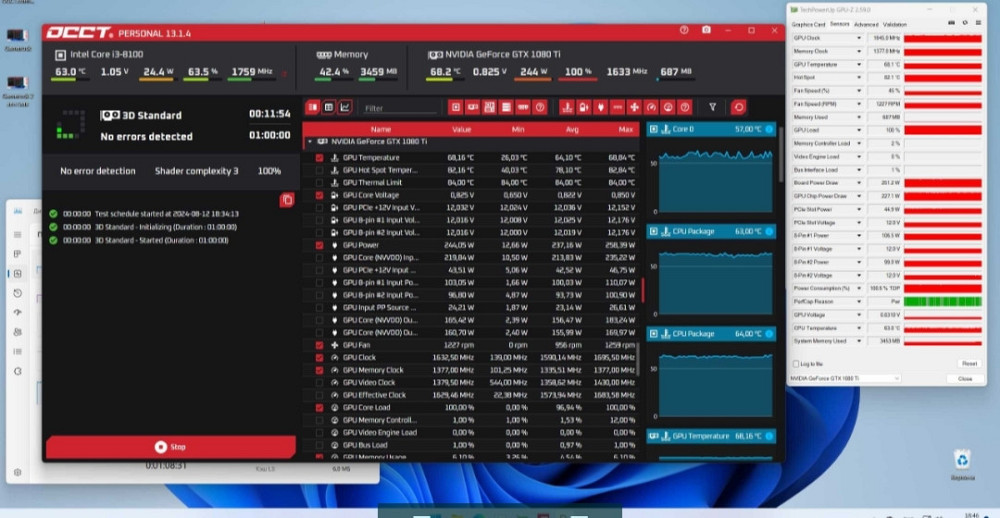Click the copy log icon above test log

tap(287, 200)
